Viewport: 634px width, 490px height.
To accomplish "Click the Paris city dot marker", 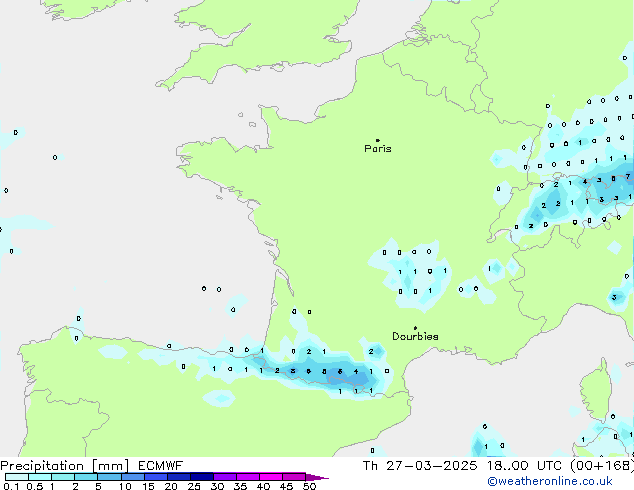I will (x=378, y=140).
